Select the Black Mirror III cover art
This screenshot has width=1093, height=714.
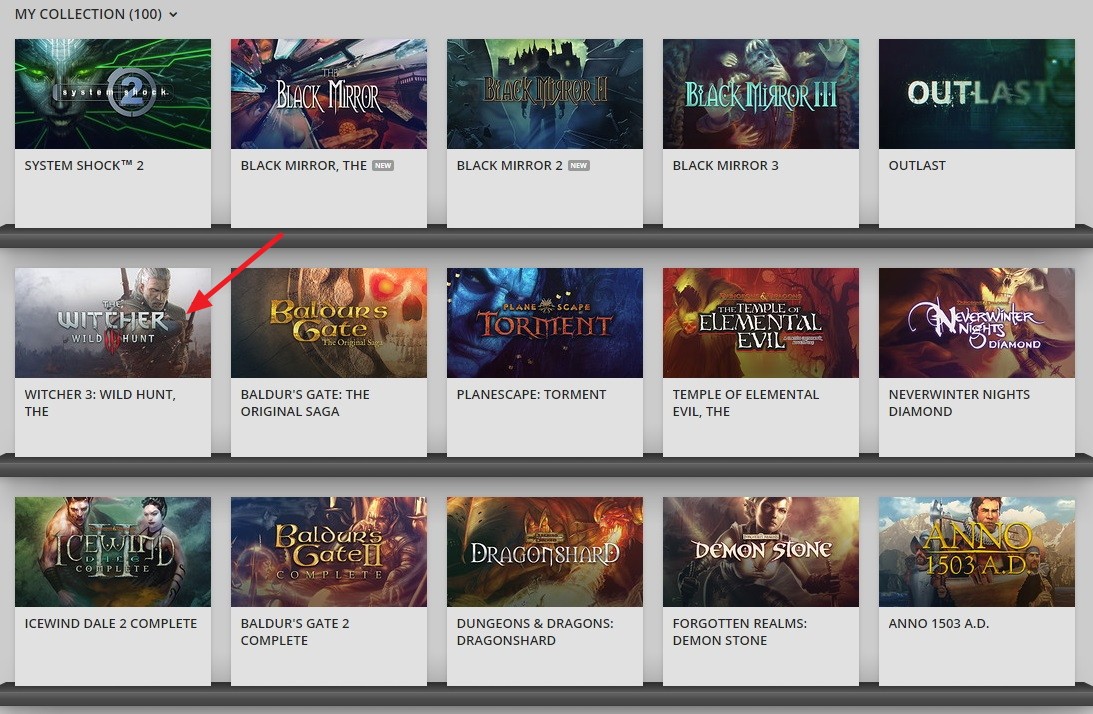pyautogui.click(x=761, y=93)
